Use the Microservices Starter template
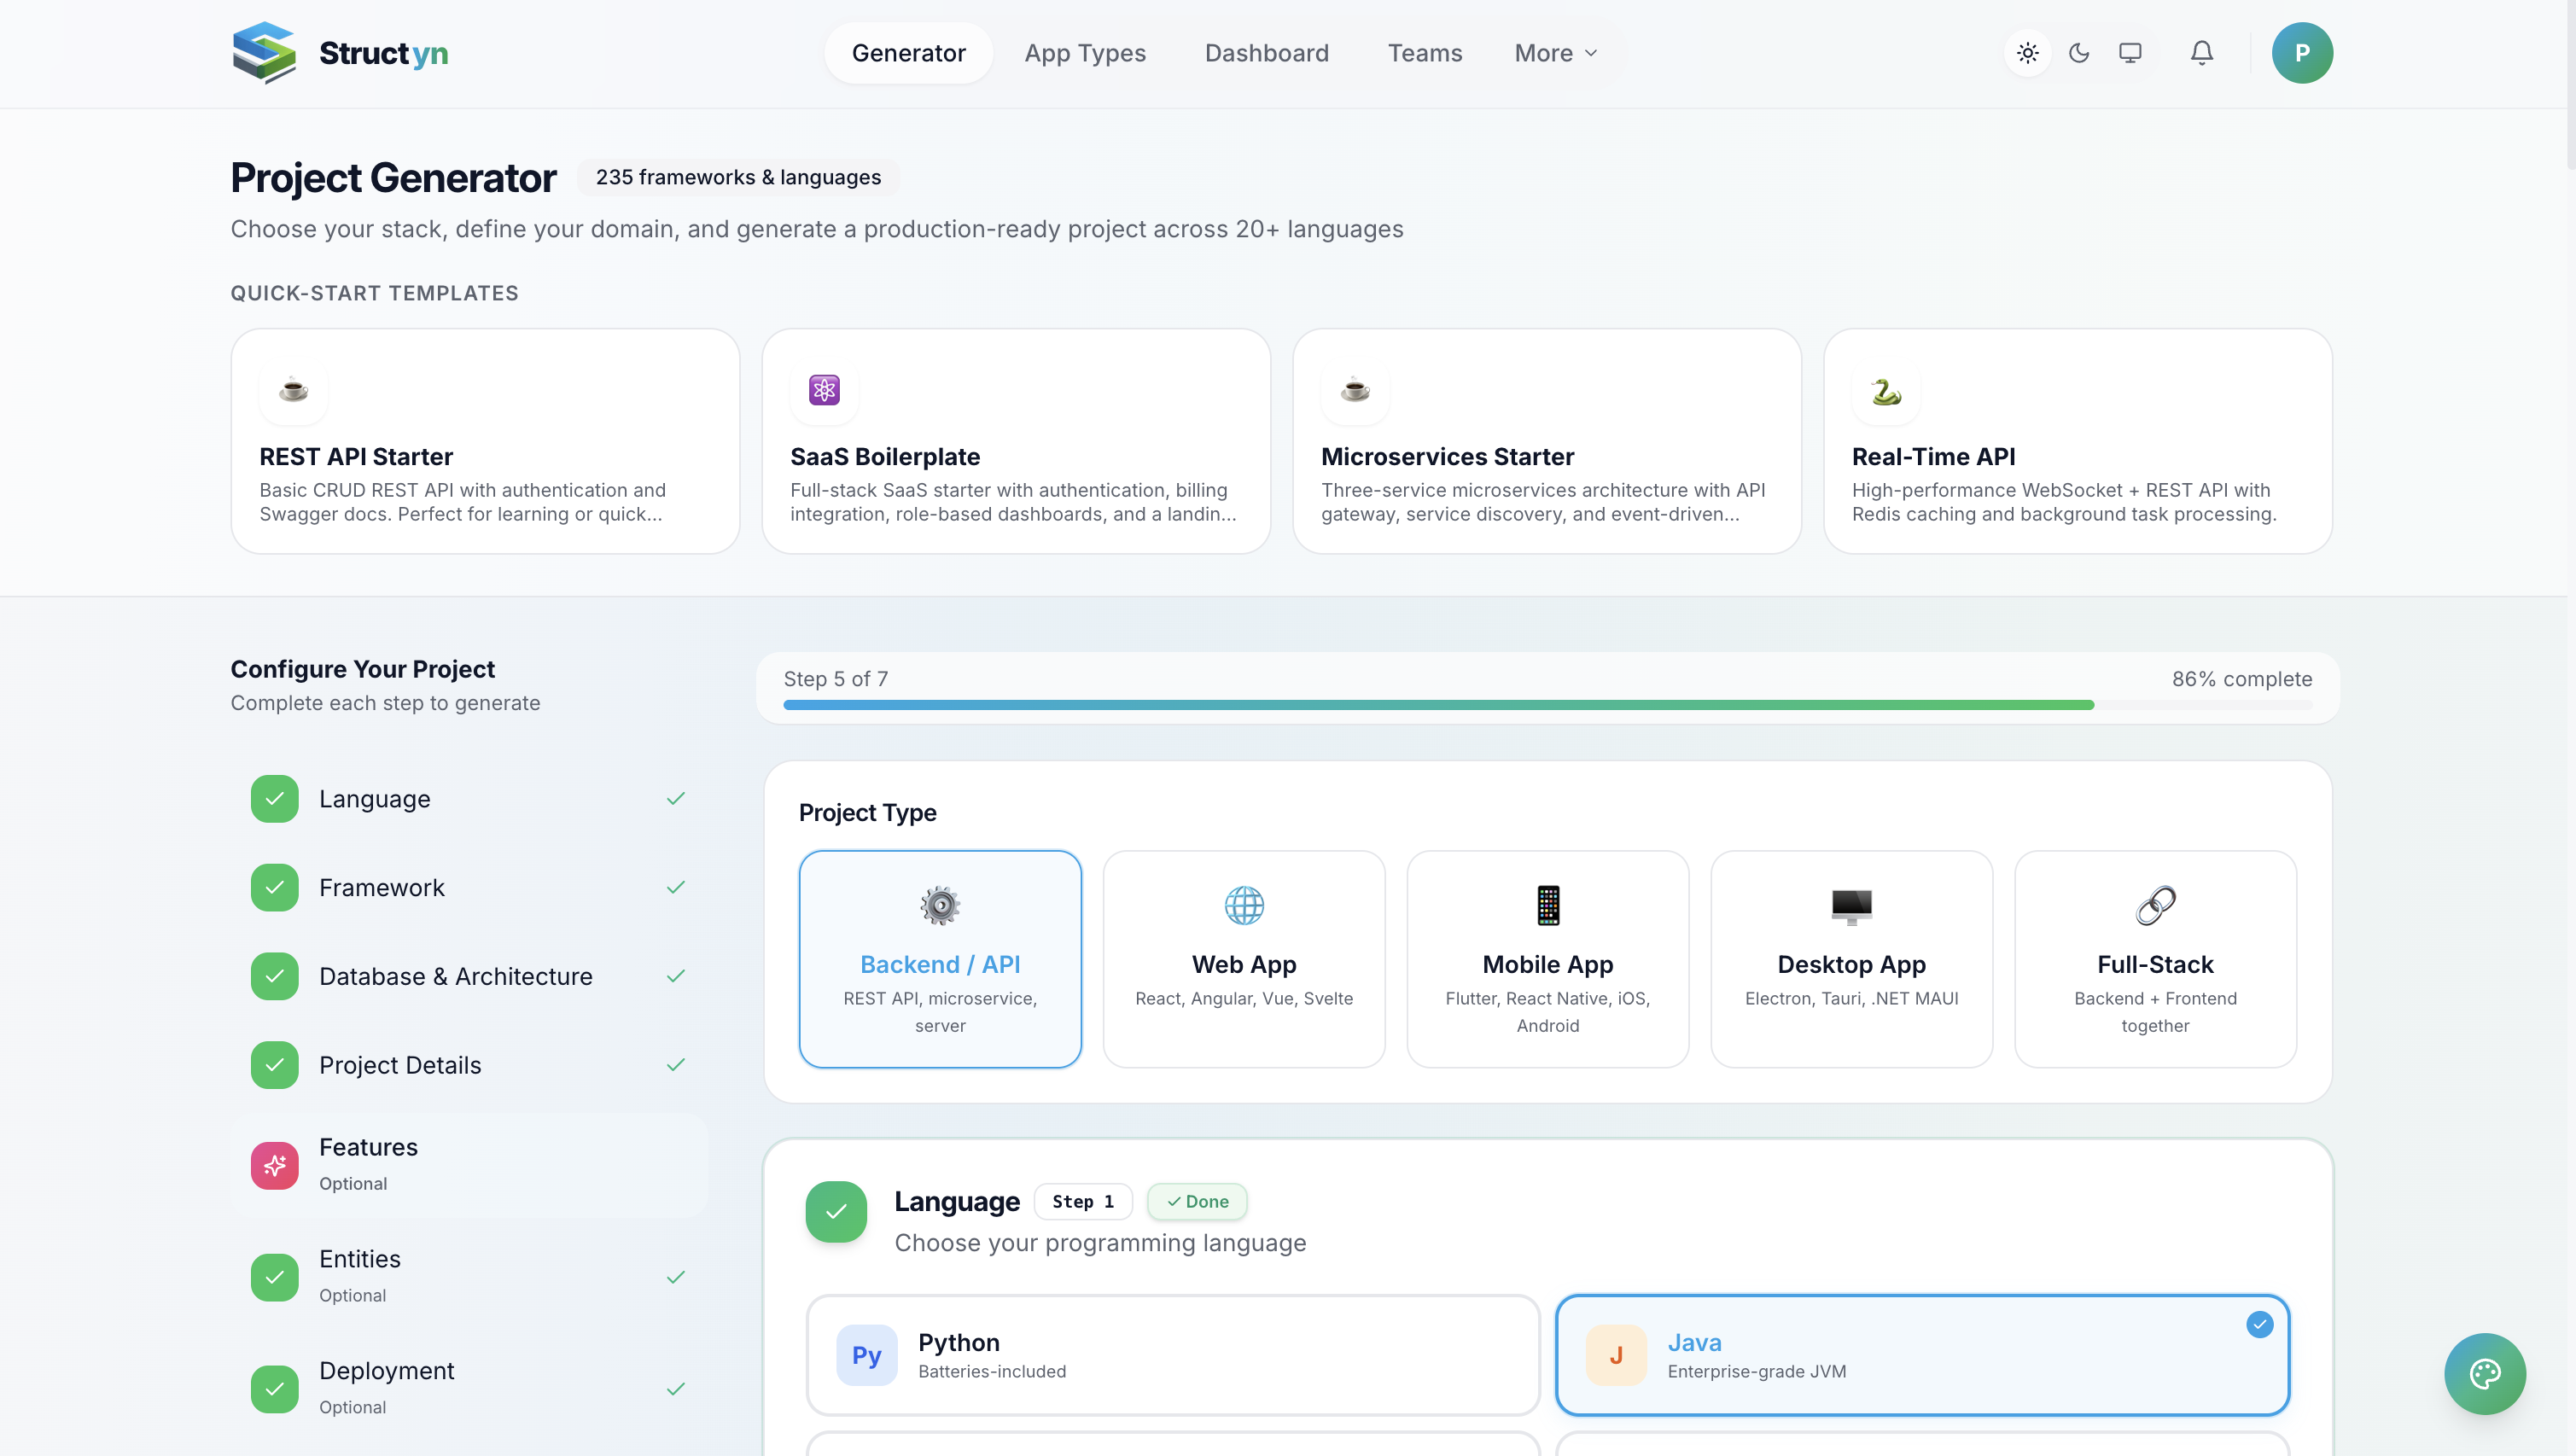 (1547, 441)
